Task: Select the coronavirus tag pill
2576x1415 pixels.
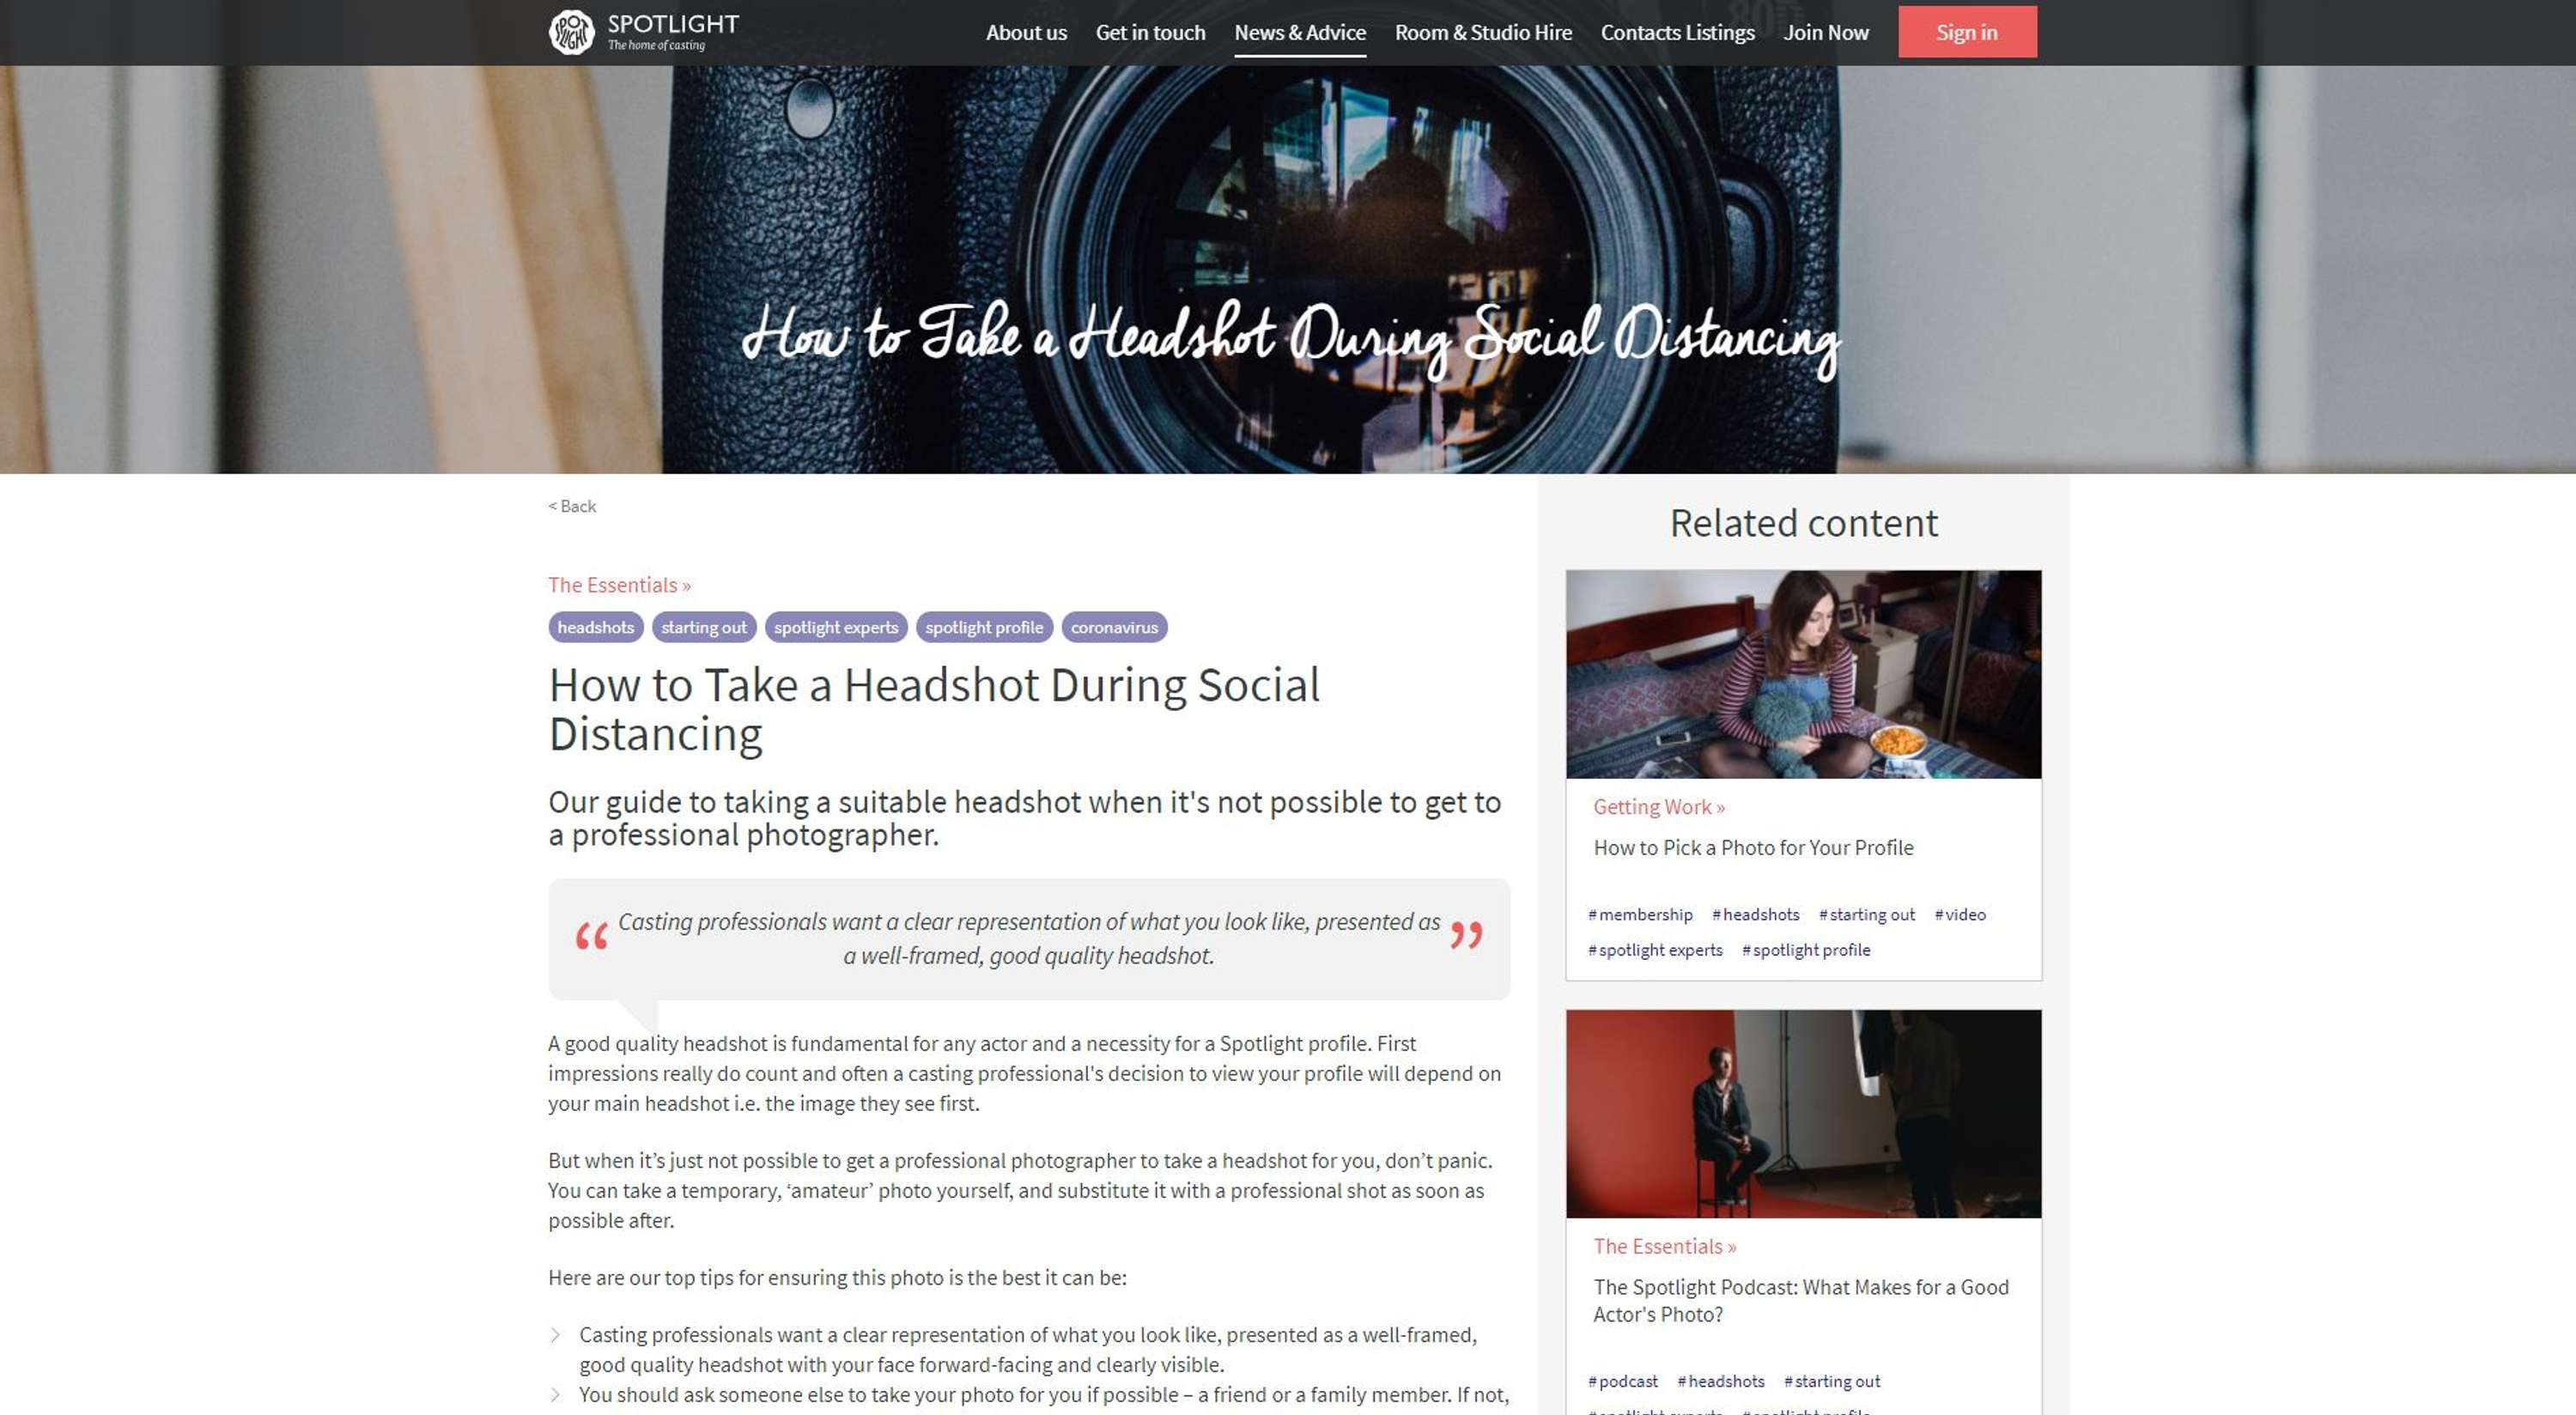Action: click(x=1114, y=627)
